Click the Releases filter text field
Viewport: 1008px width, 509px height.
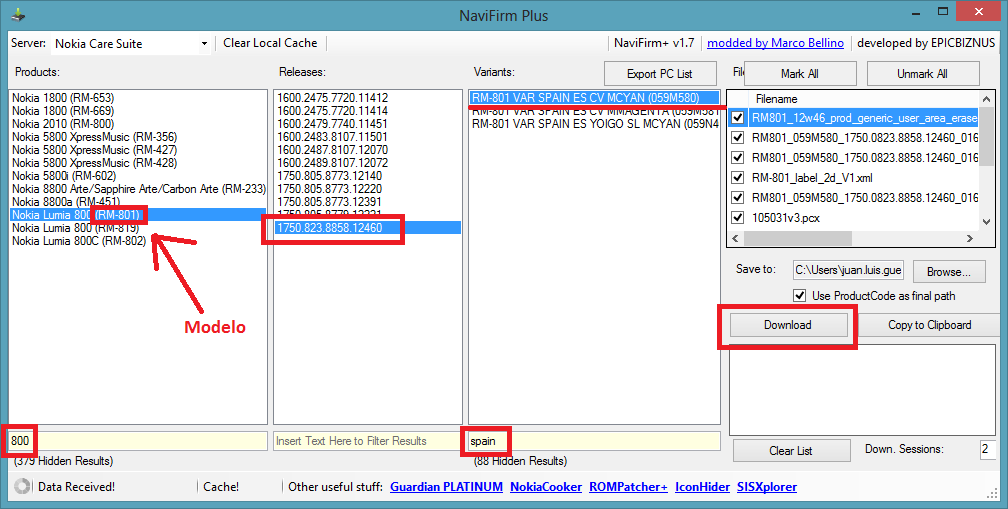[367, 441]
